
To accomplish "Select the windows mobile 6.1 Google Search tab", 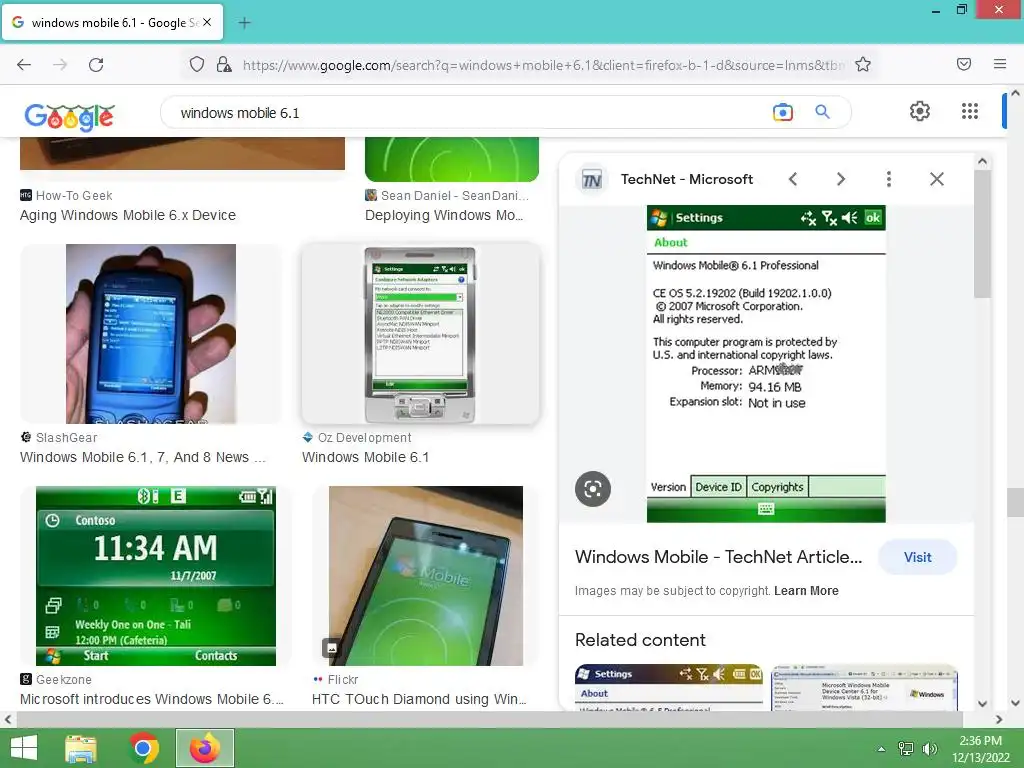I will point(112,22).
